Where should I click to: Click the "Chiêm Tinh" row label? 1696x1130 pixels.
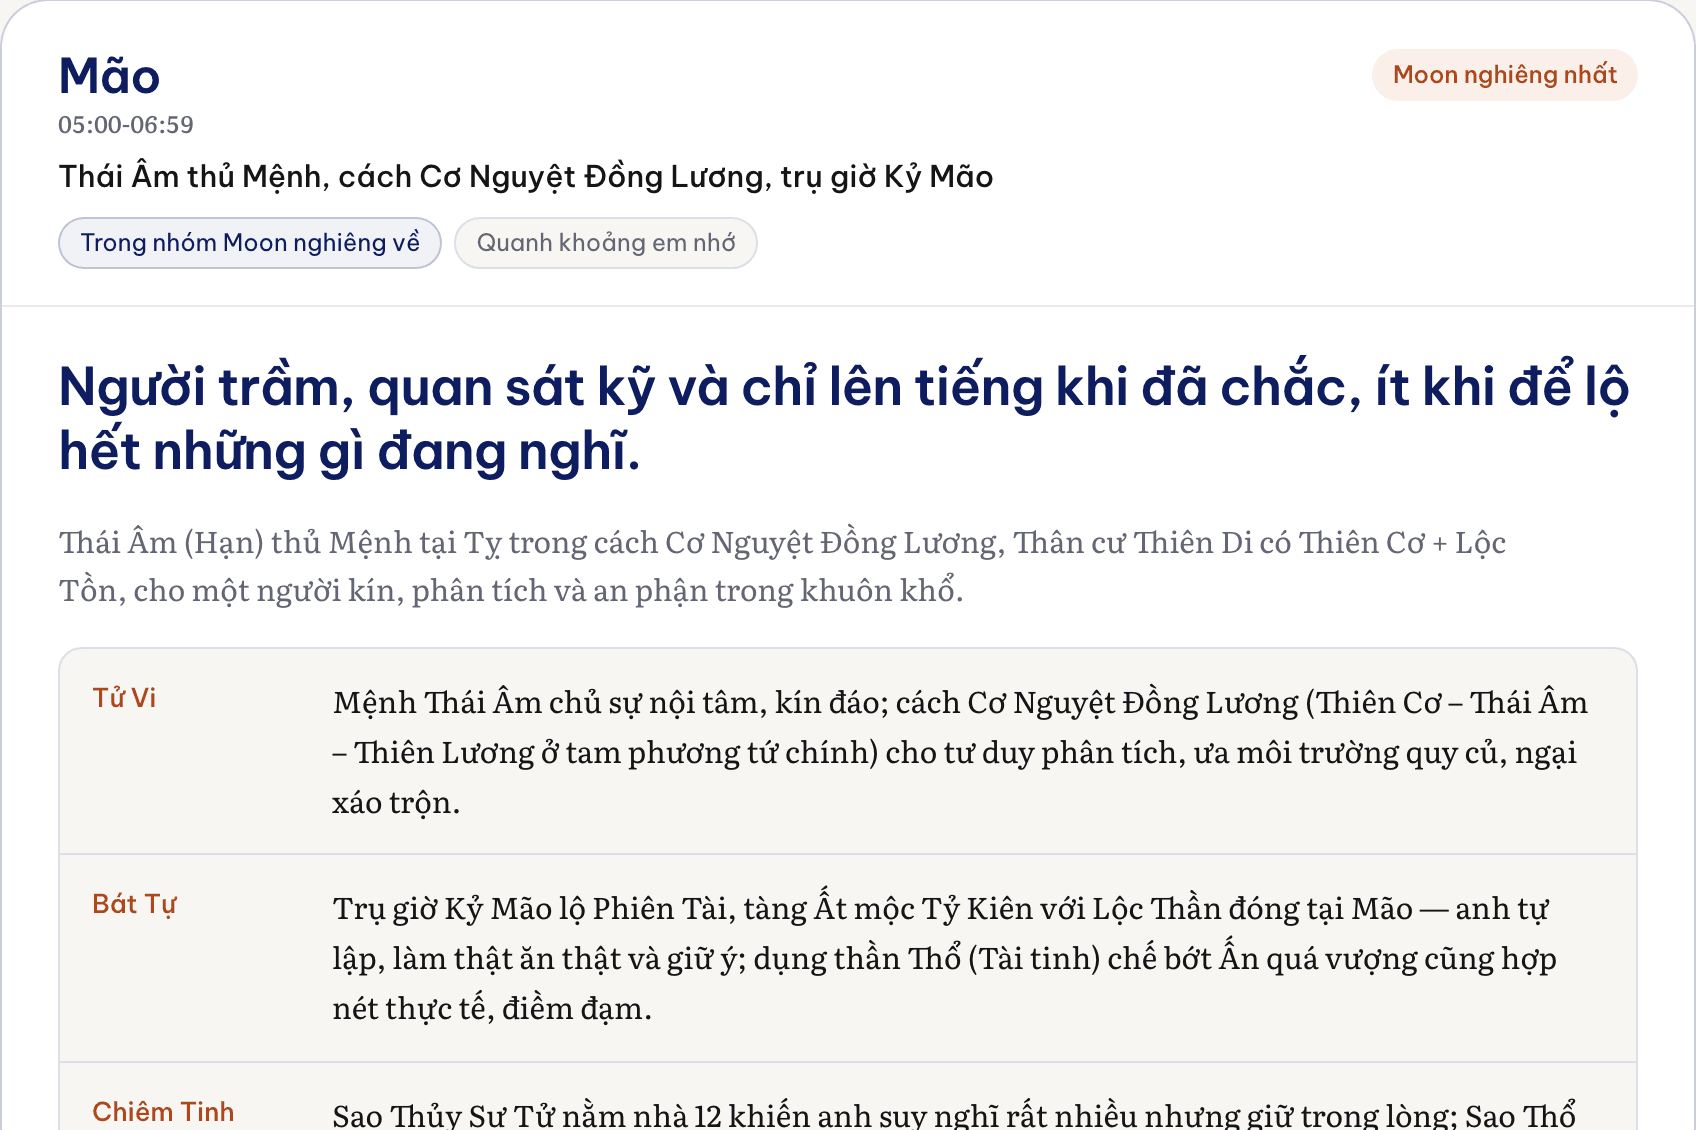(x=163, y=1112)
